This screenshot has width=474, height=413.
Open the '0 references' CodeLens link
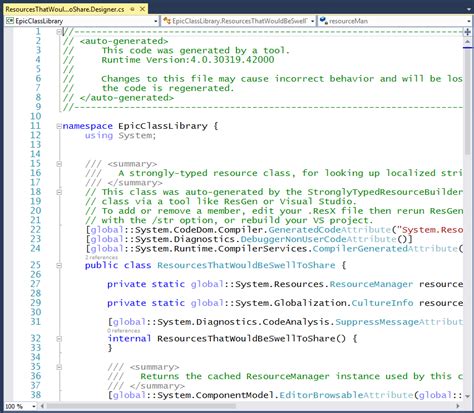click(124, 331)
